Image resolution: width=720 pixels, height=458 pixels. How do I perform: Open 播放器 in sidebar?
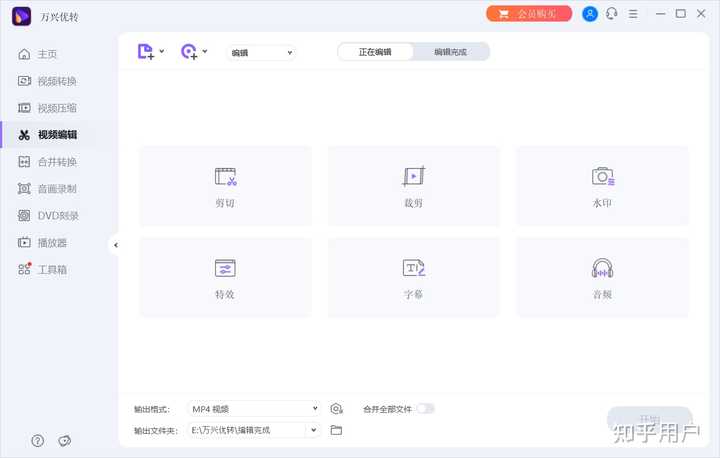[x=42, y=243]
